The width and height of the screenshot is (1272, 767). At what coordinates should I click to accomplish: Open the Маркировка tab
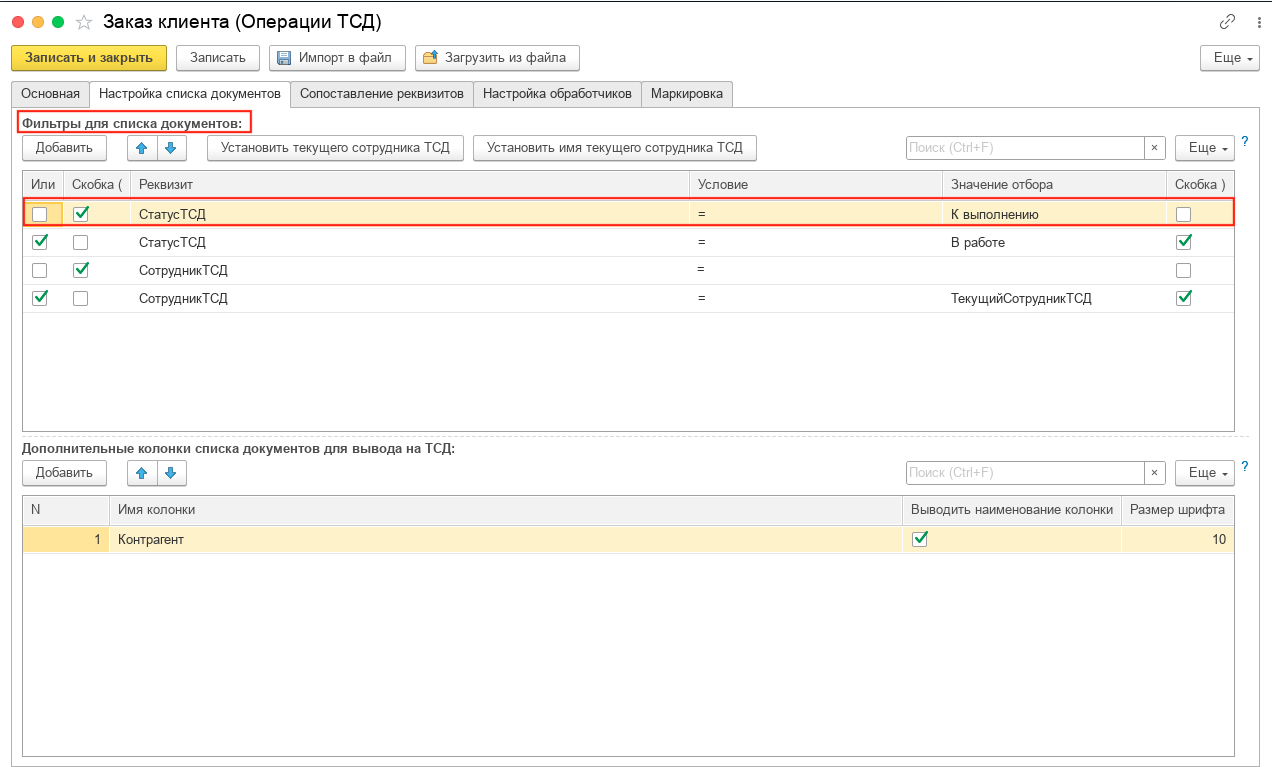(x=687, y=94)
